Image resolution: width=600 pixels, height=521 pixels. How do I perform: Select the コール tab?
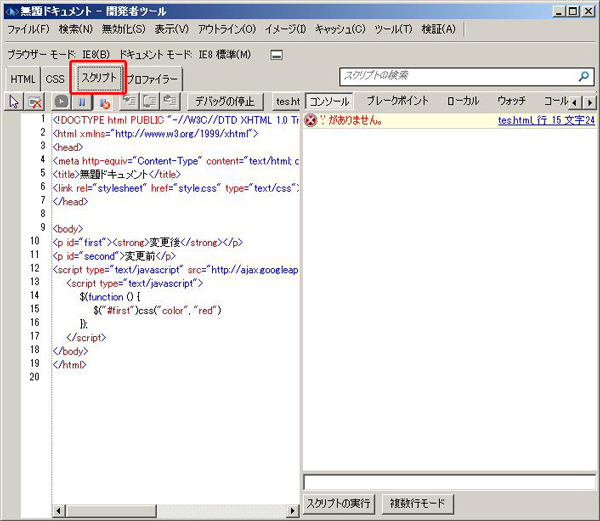point(556,101)
